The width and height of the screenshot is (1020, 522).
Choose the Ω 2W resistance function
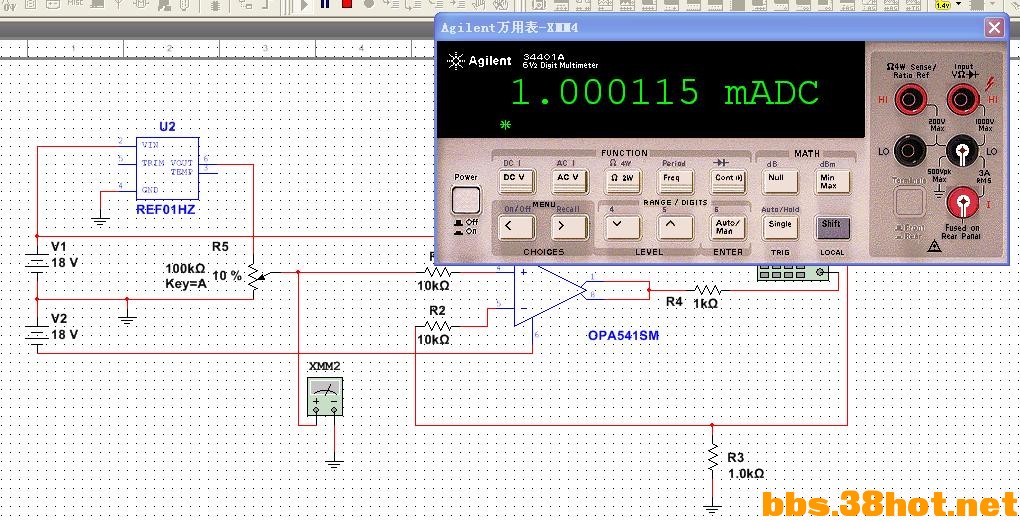click(623, 180)
